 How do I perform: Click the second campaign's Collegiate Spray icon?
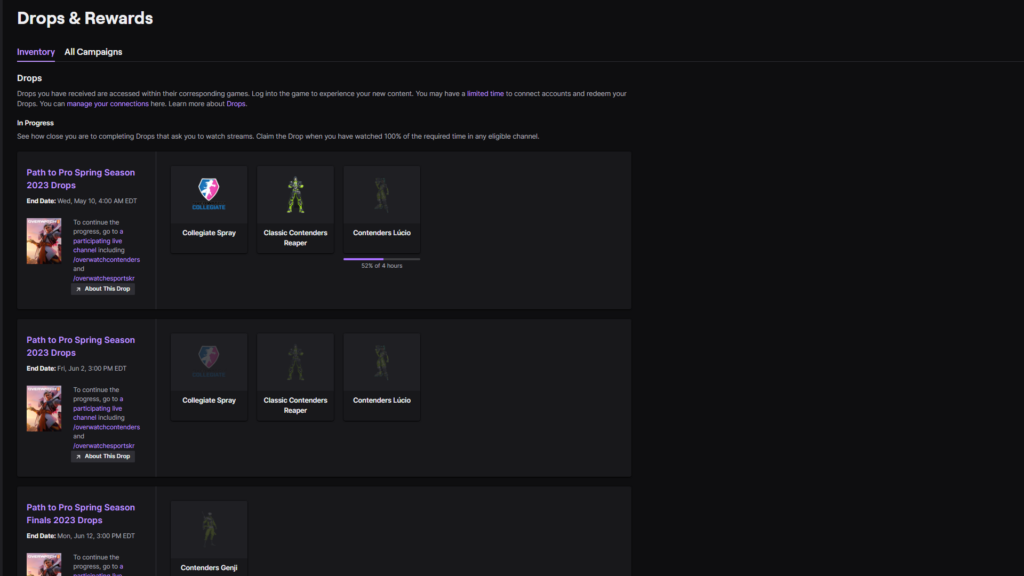[x=208, y=361]
